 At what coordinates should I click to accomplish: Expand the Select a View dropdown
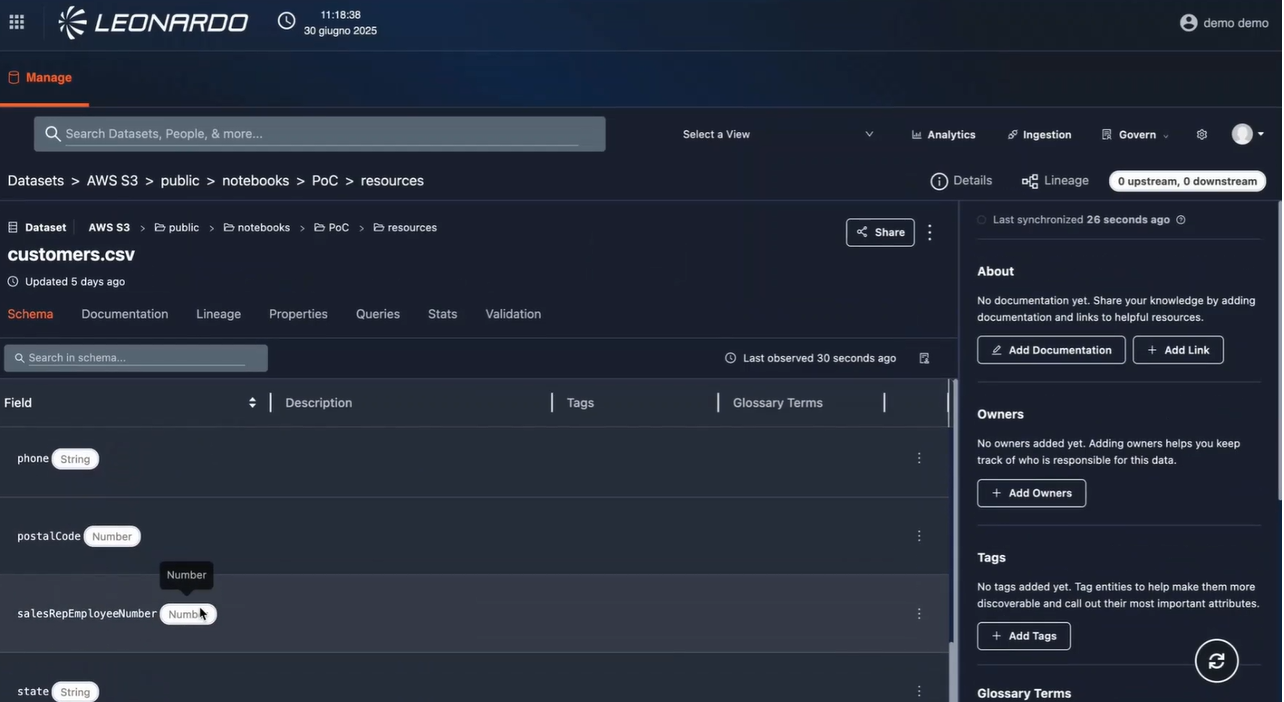coord(778,134)
